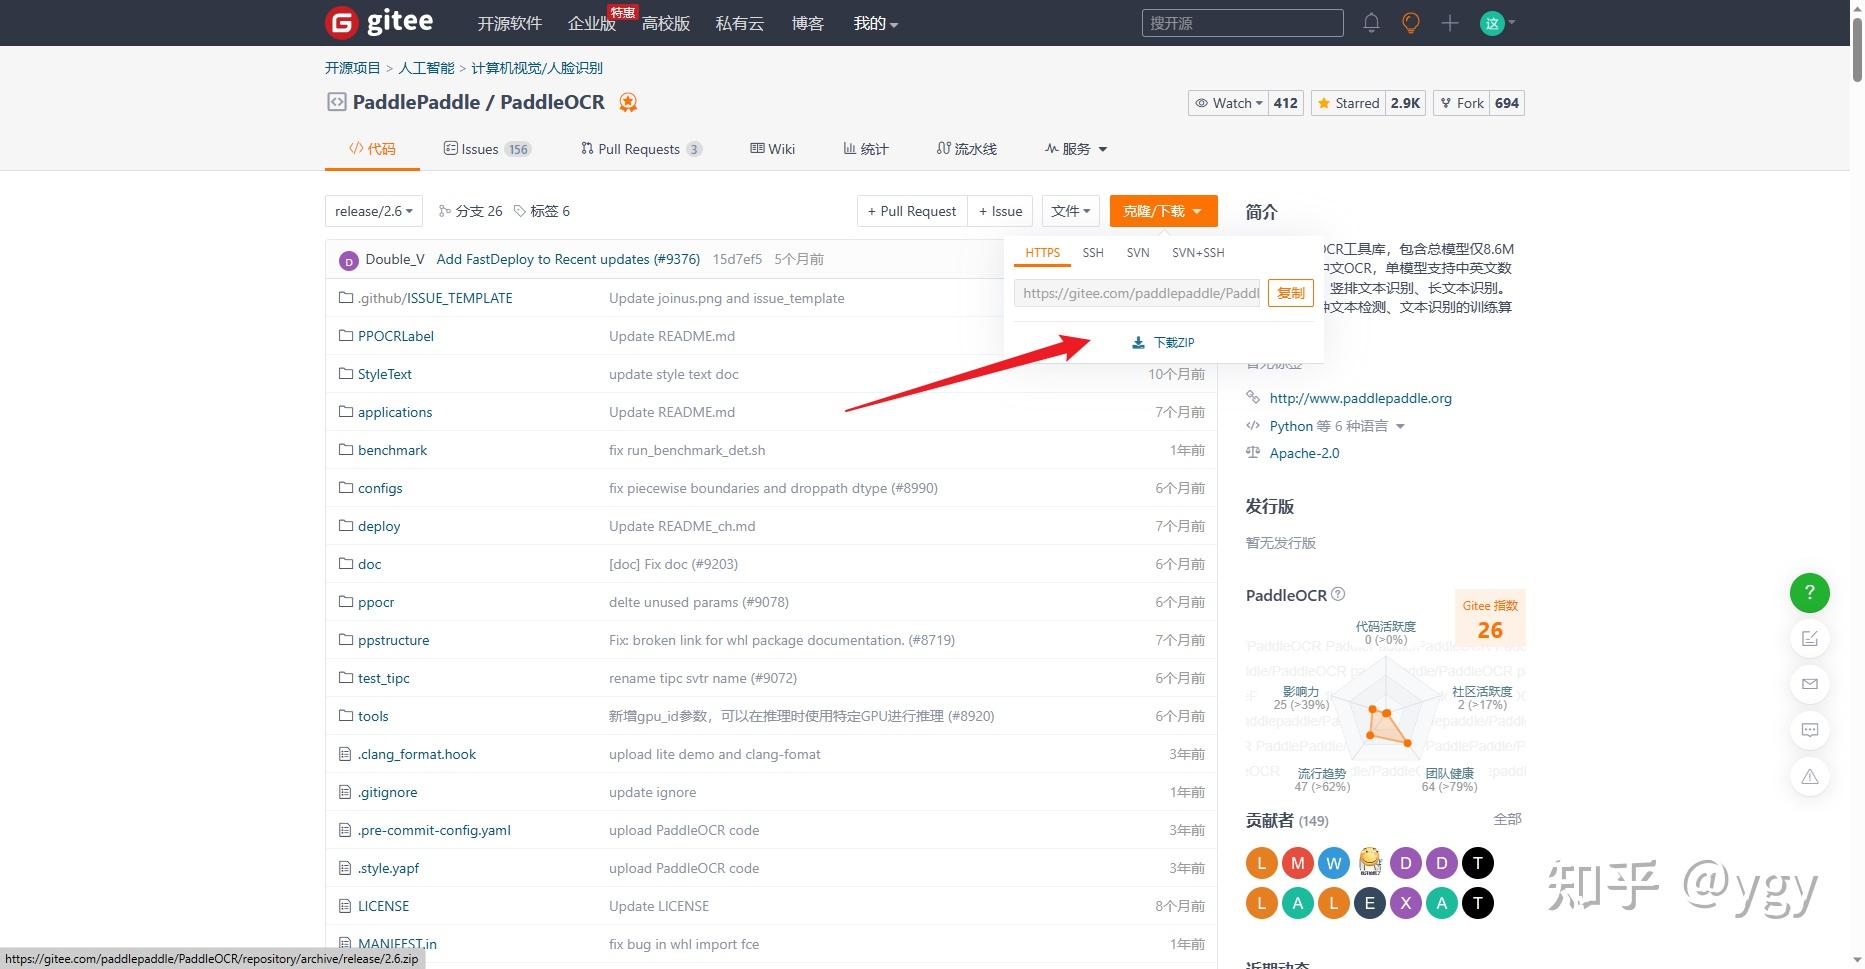Focus the 搜开源 search field
The height and width of the screenshot is (969, 1865).
(1242, 23)
